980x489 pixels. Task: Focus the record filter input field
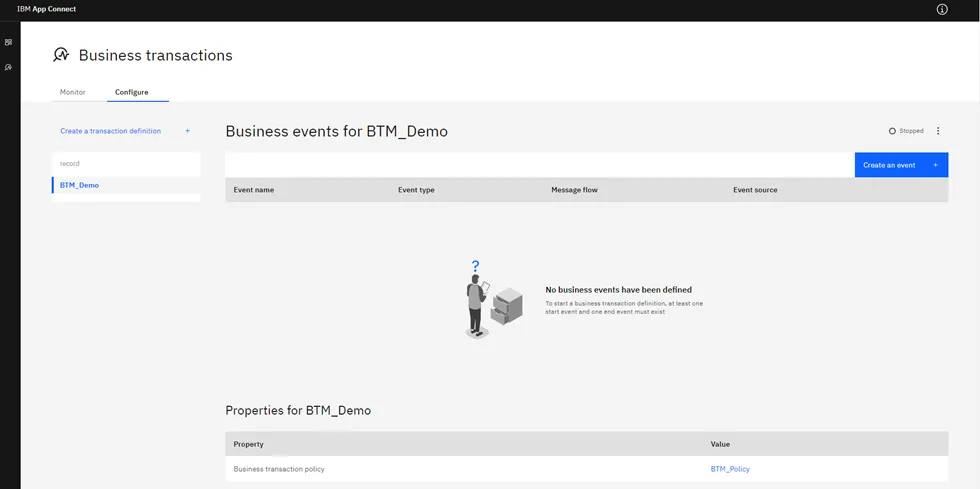pyautogui.click(x=126, y=164)
